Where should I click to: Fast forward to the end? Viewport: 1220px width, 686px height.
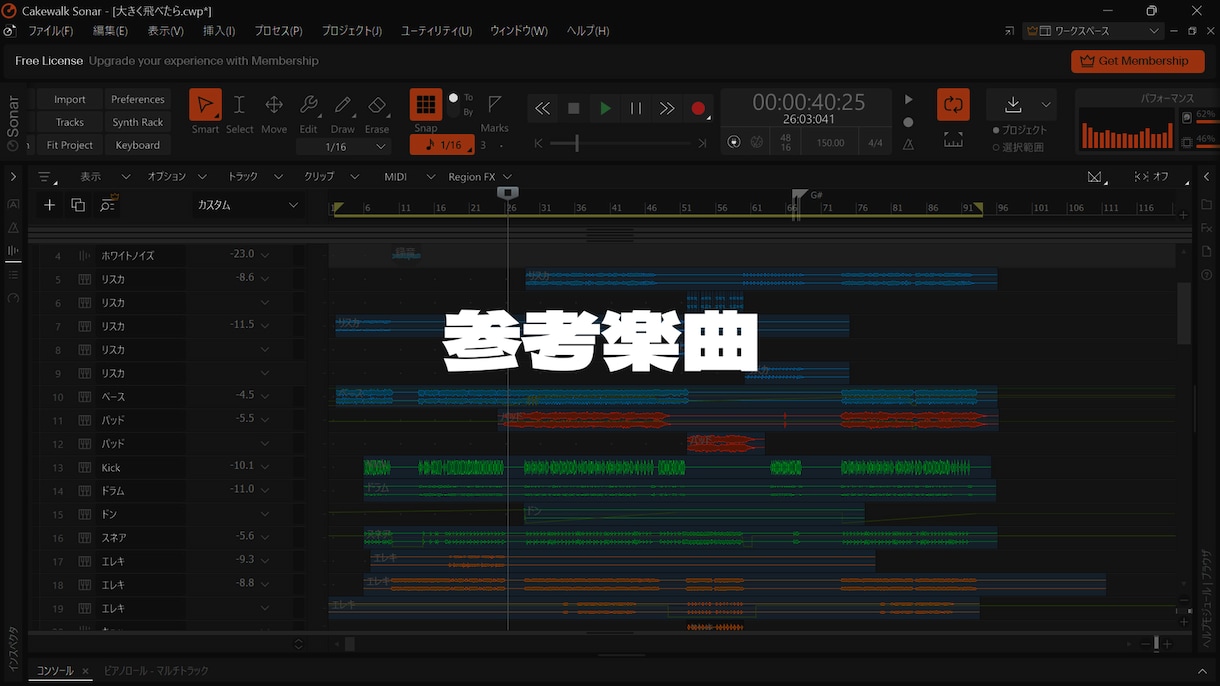point(667,108)
